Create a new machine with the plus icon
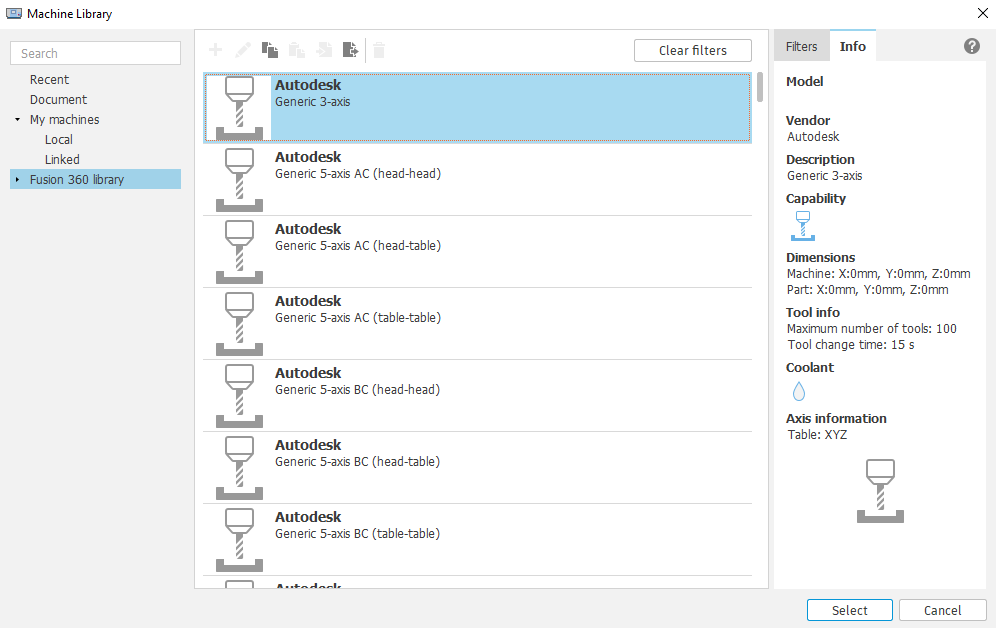996x628 pixels. click(x=216, y=50)
